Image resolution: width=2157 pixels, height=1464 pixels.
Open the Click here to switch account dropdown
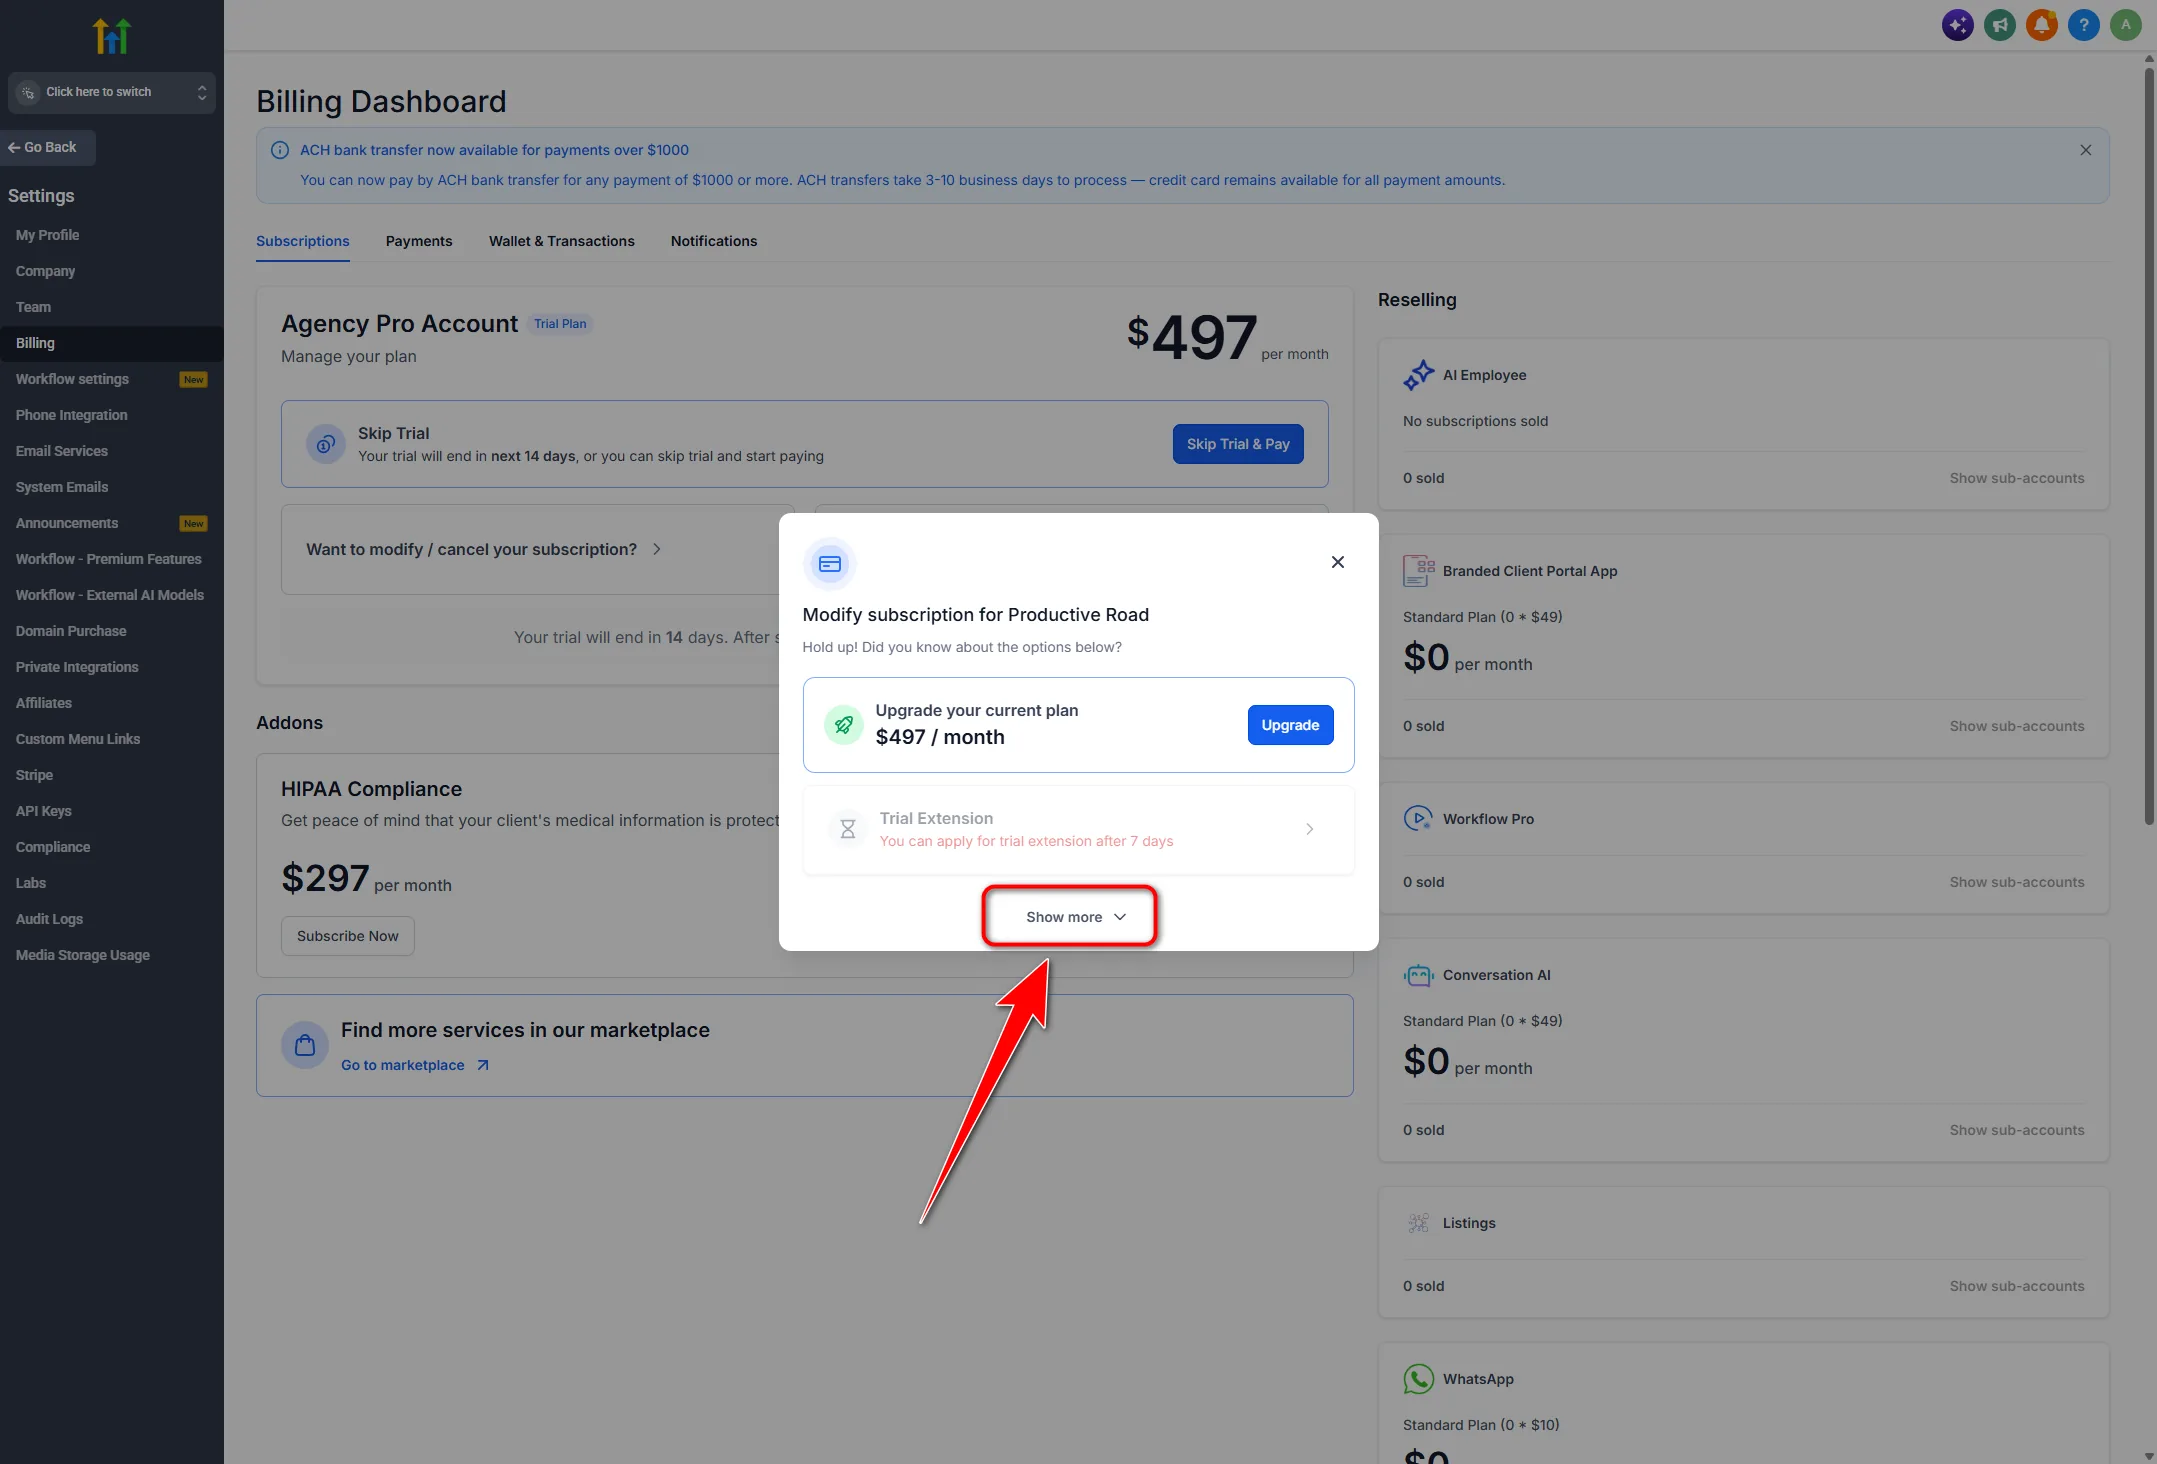(x=112, y=92)
